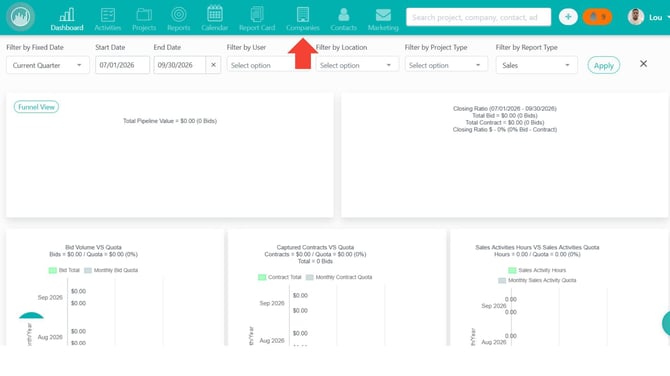Close the filter bar with X
The height and width of the screenshot is (376, 670).
[644, 64]
